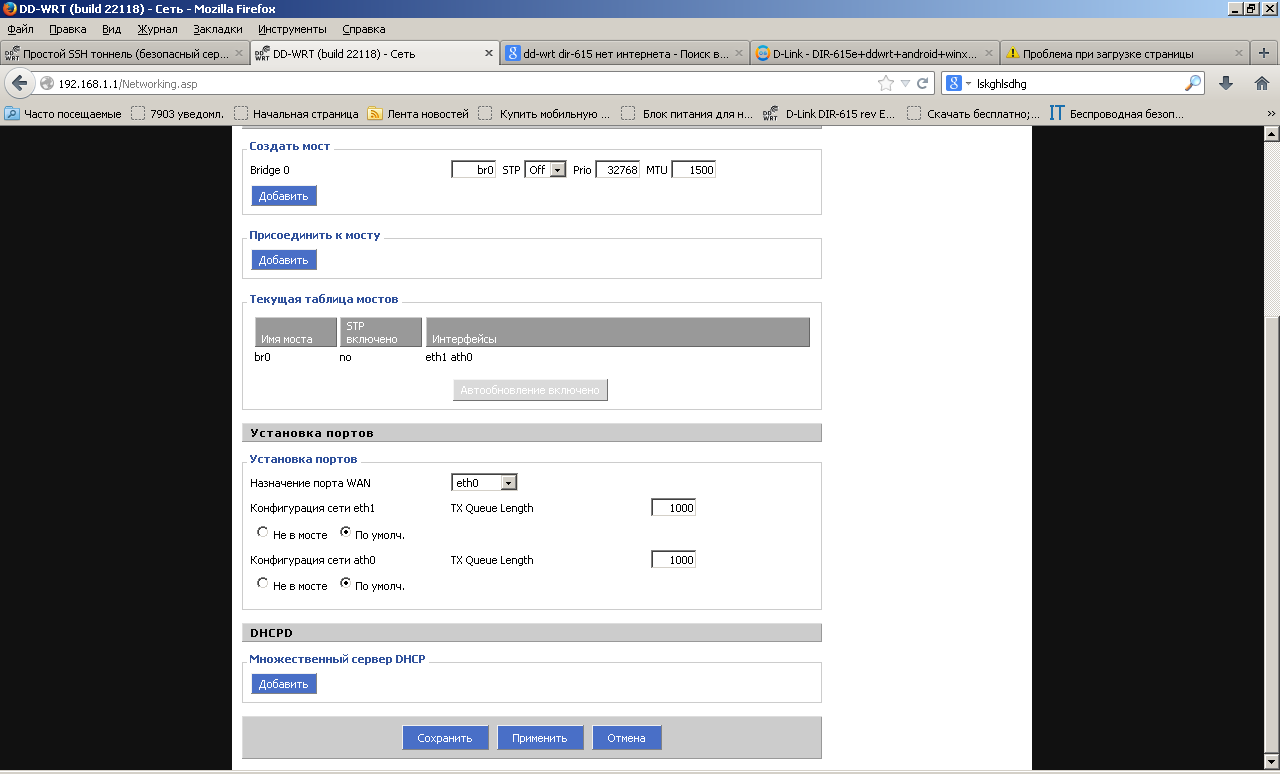Switch to the D-Link DIR-615e+ddwrt tab

coord(875,53)
